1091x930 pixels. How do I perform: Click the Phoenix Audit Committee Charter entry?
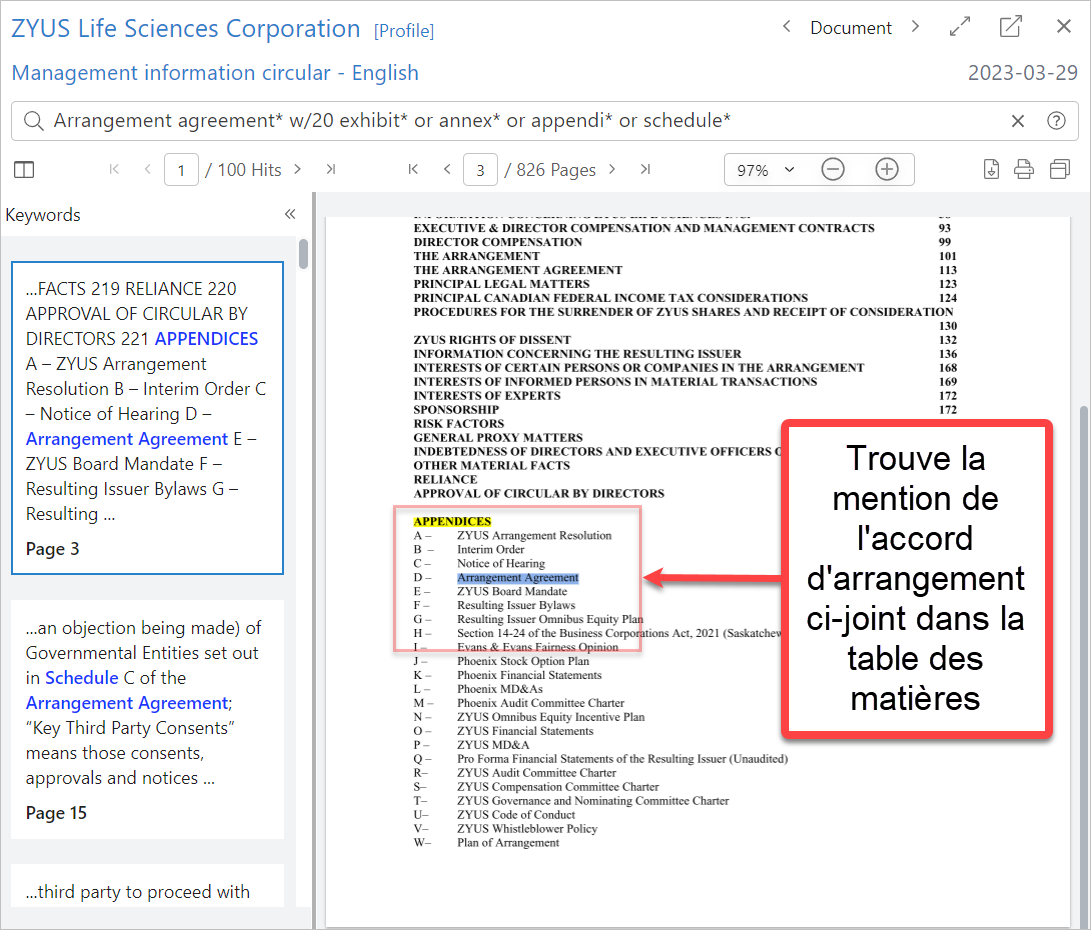(541, 703)
